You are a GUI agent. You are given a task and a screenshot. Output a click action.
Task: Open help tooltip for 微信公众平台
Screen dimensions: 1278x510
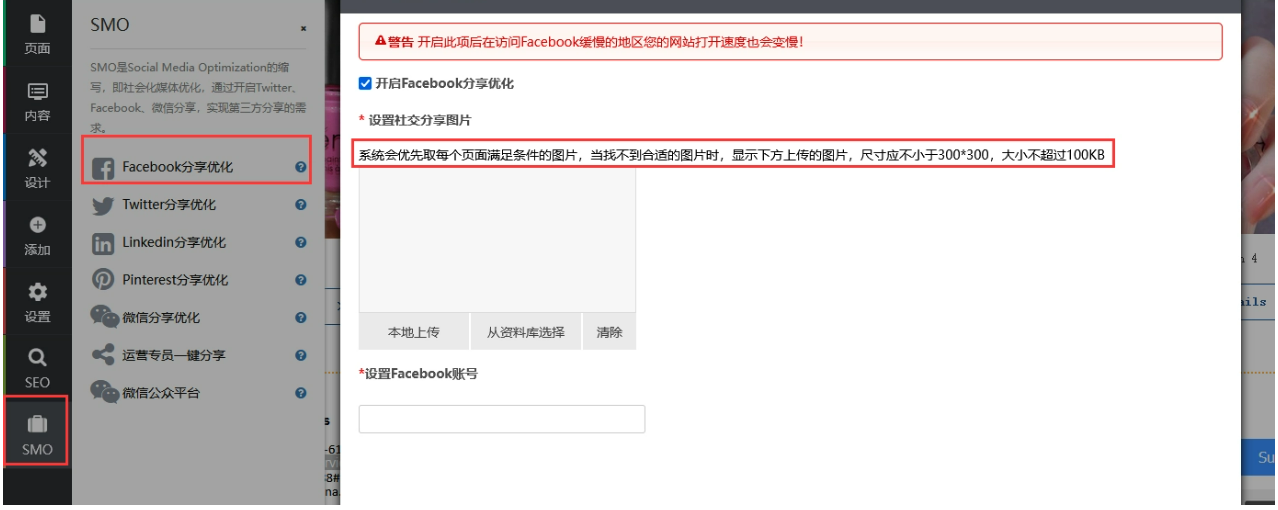click(301, 393)
